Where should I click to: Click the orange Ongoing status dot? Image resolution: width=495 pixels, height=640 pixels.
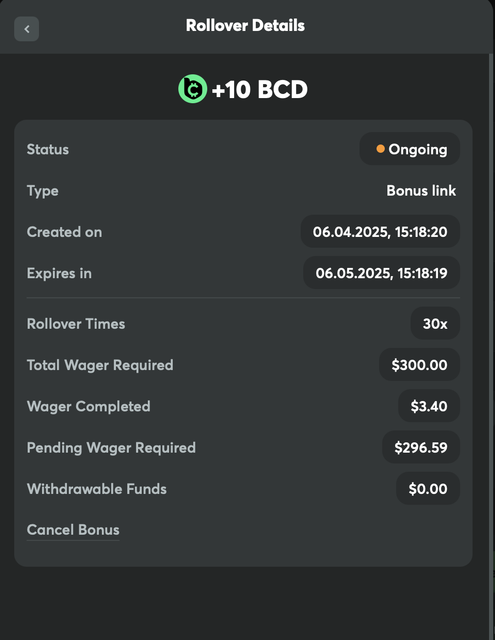(x=380, y=149)
